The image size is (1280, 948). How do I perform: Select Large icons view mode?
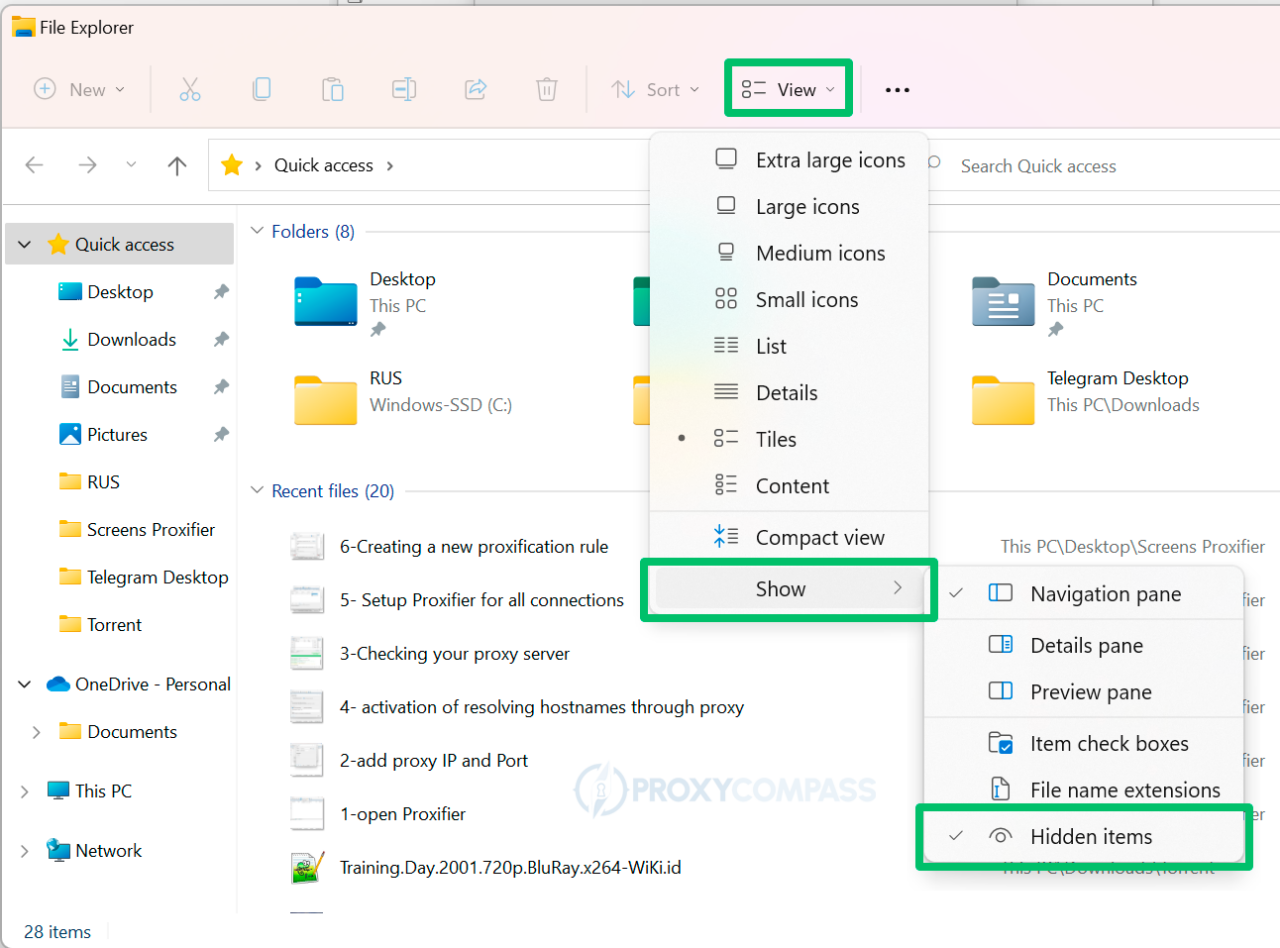coord(805,206)
